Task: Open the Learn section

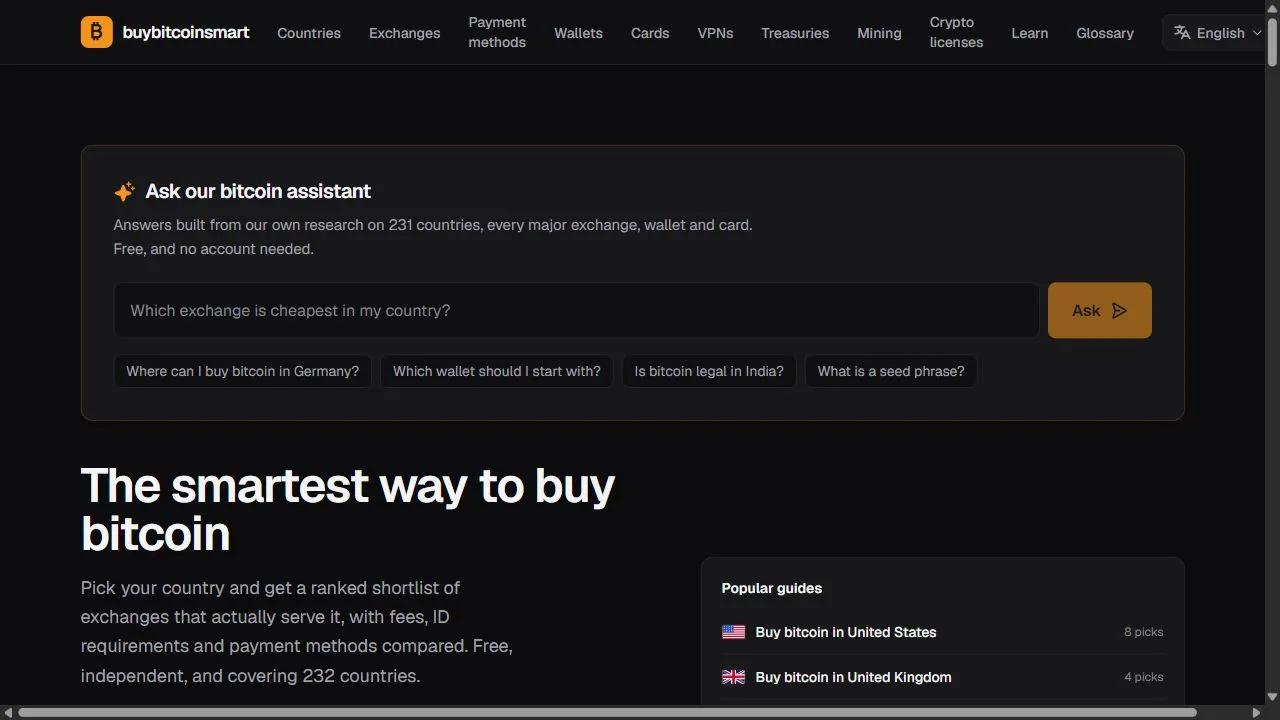Action: (x=1030, y=33)
